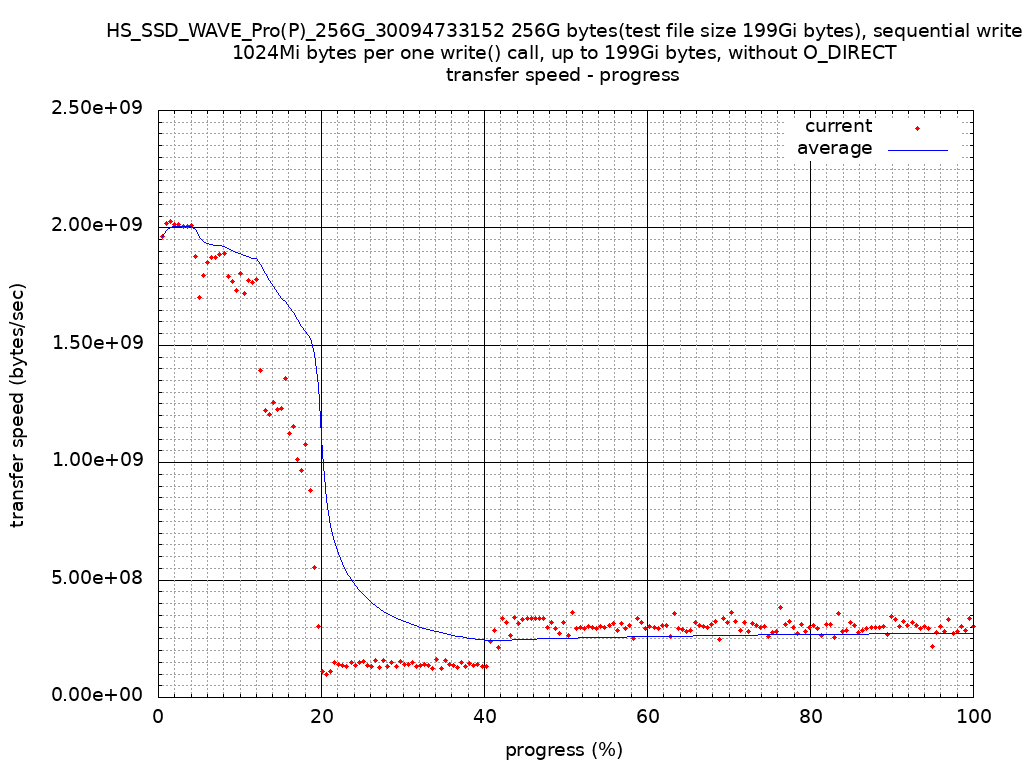Click the 0.00e+00 y-axis tick label

[x=98, y=695]
